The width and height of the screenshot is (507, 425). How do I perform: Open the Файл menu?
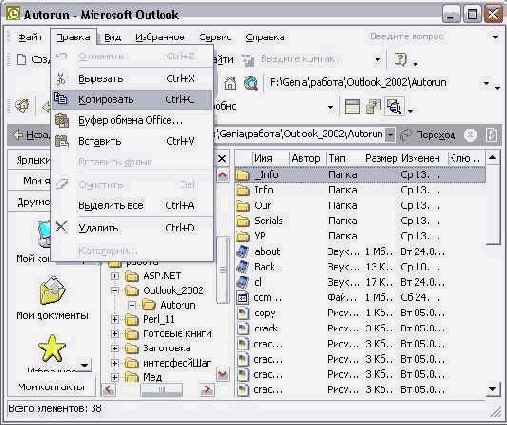(29, 37)
